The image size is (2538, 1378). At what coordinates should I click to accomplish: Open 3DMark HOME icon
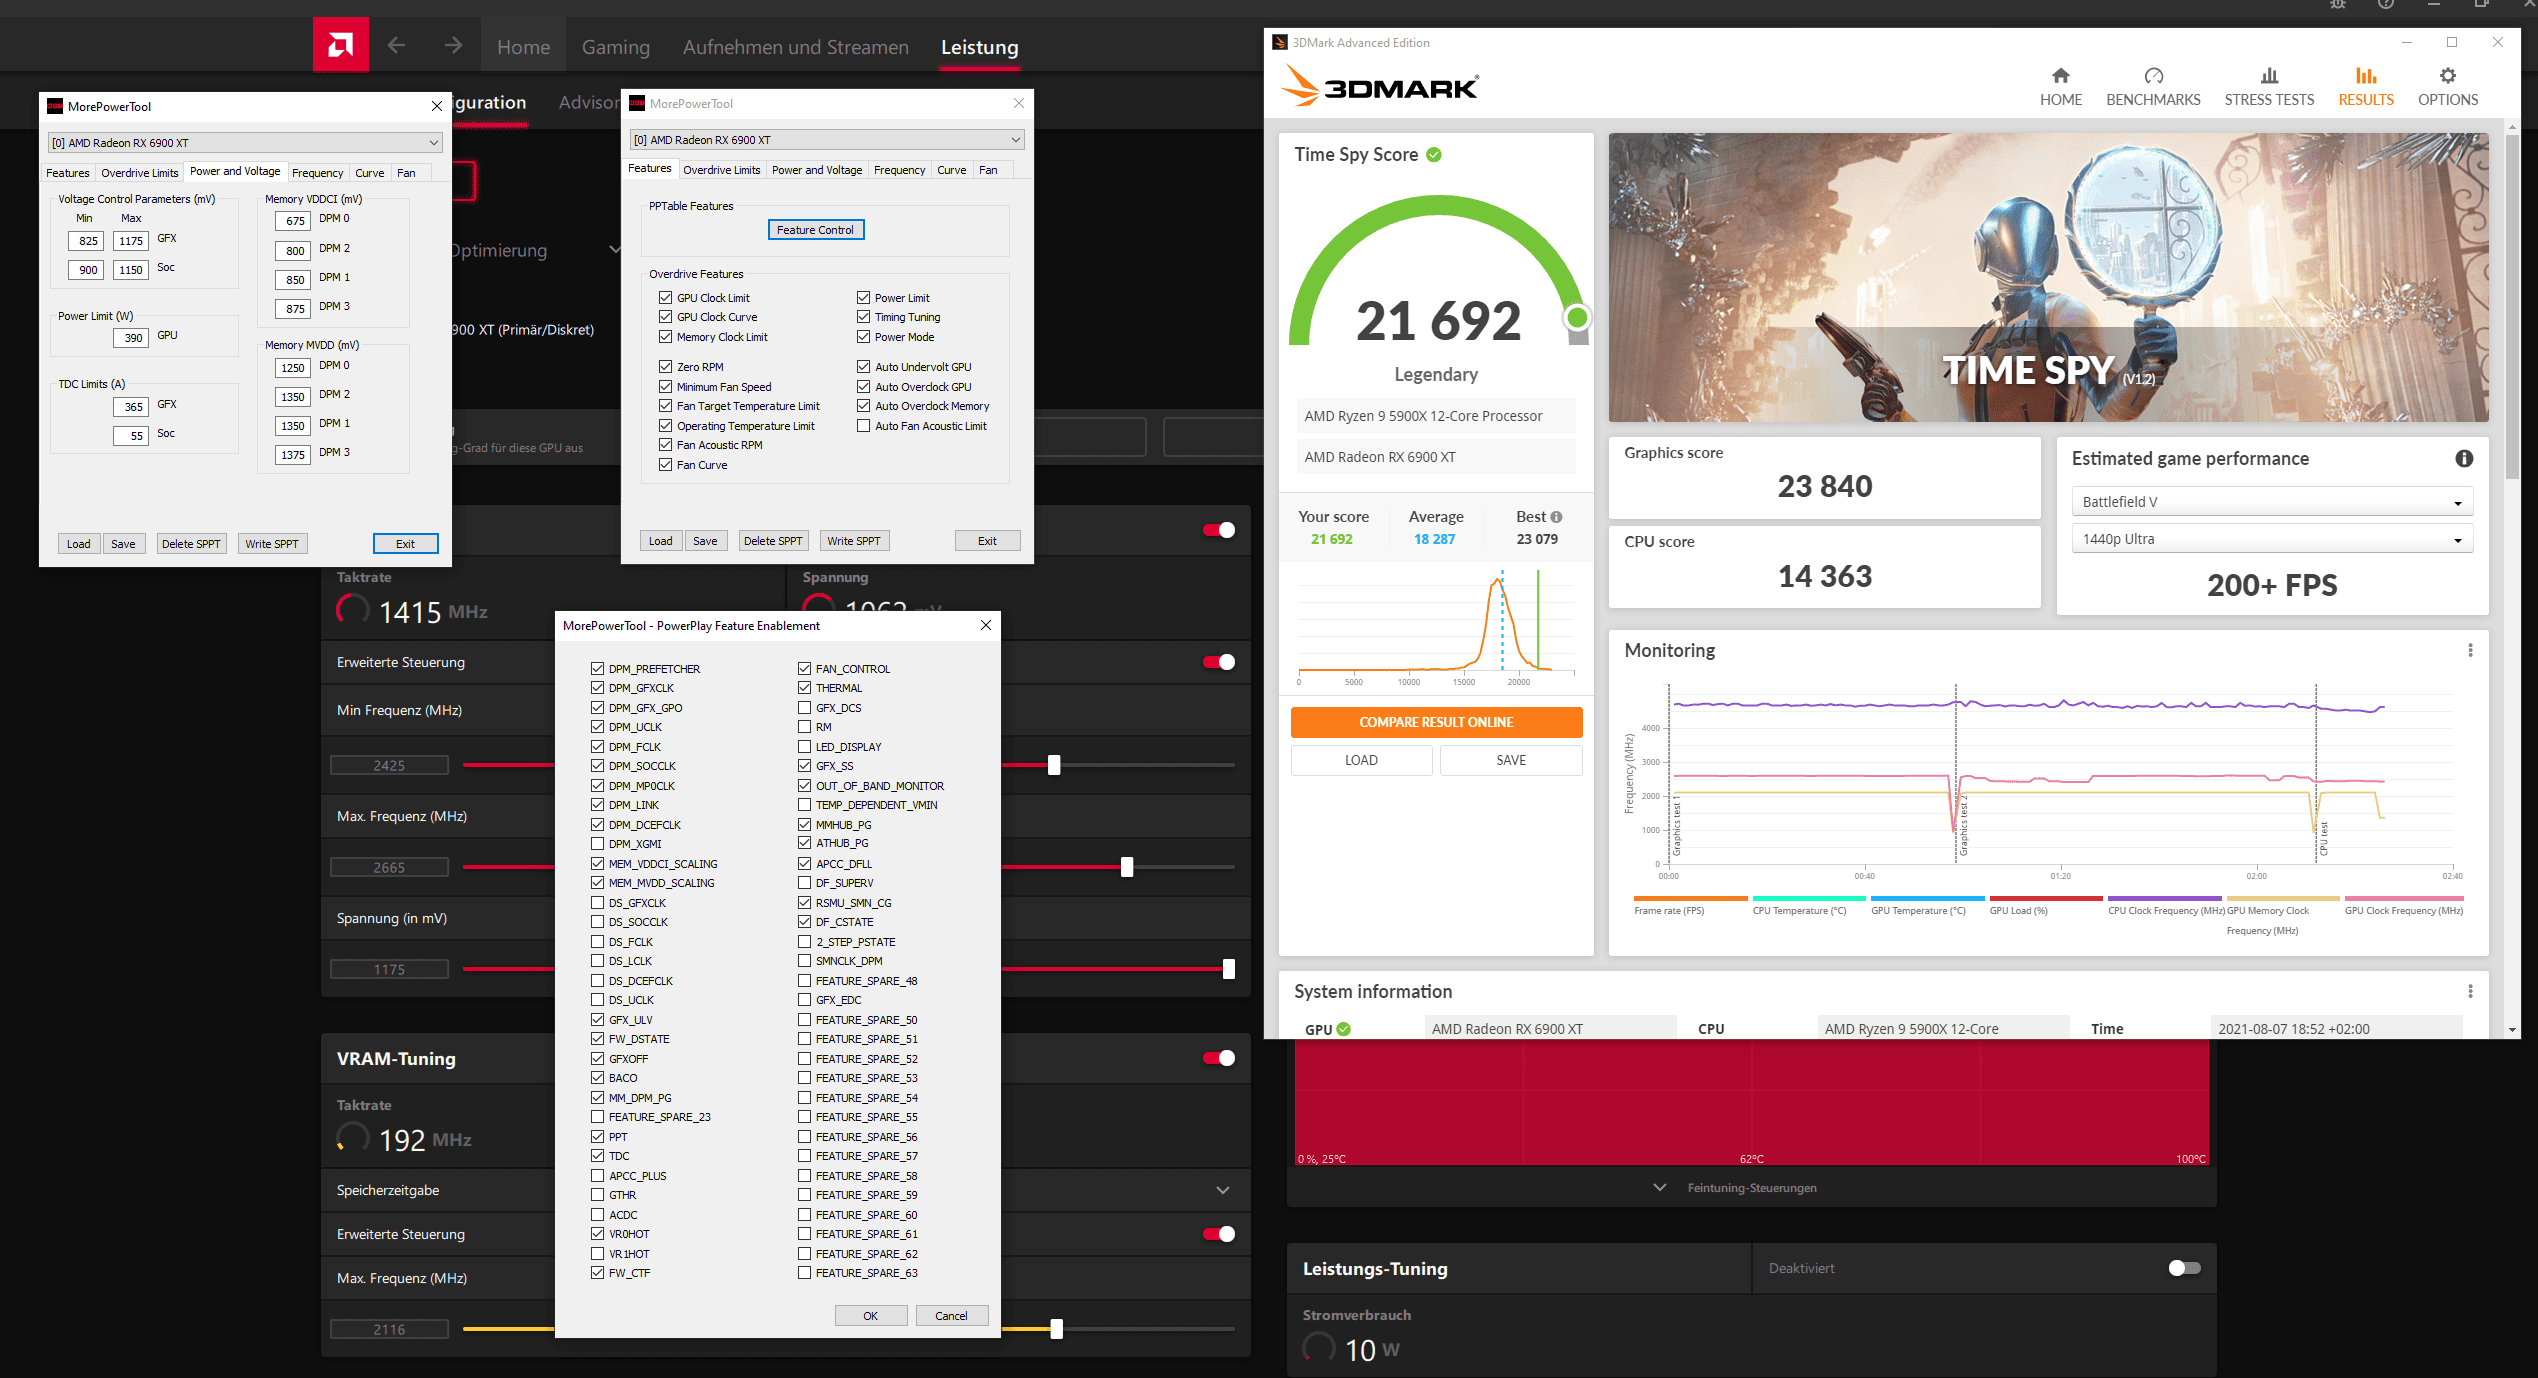point(2060,76)
